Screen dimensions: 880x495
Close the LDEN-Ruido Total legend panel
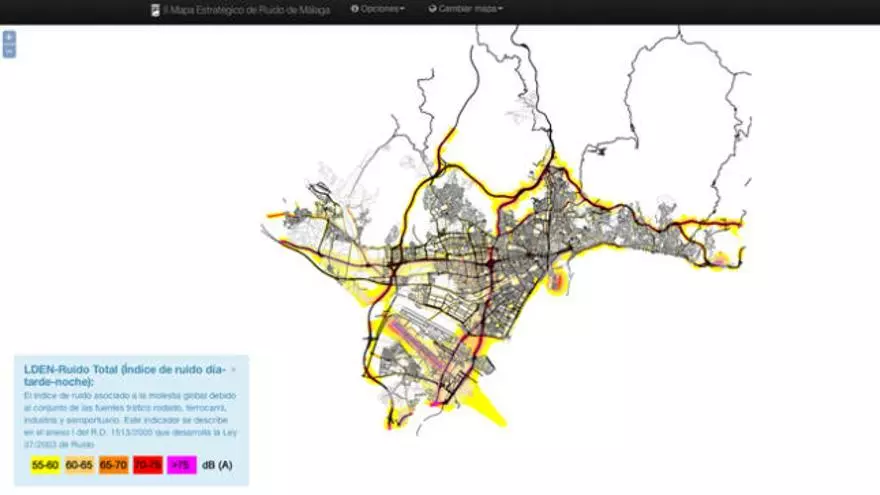click(x=234, y=369)
